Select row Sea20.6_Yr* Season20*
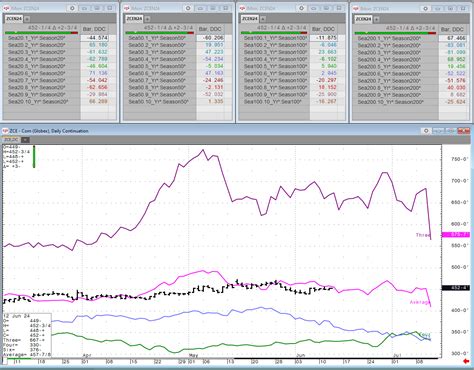Image resolution: width=474 pixels, height=370 pixels. (x=42, y=73)
